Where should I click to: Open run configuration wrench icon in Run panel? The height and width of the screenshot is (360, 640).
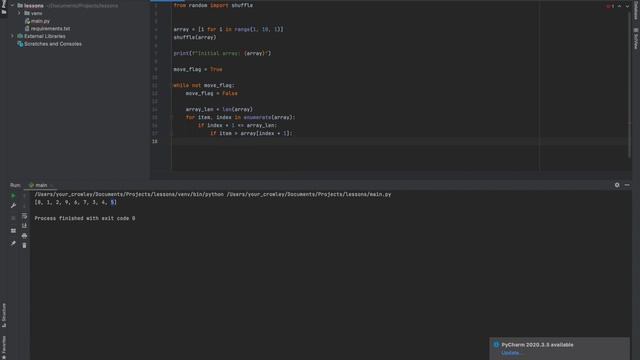pyautogui.click(x=13, y=206)
